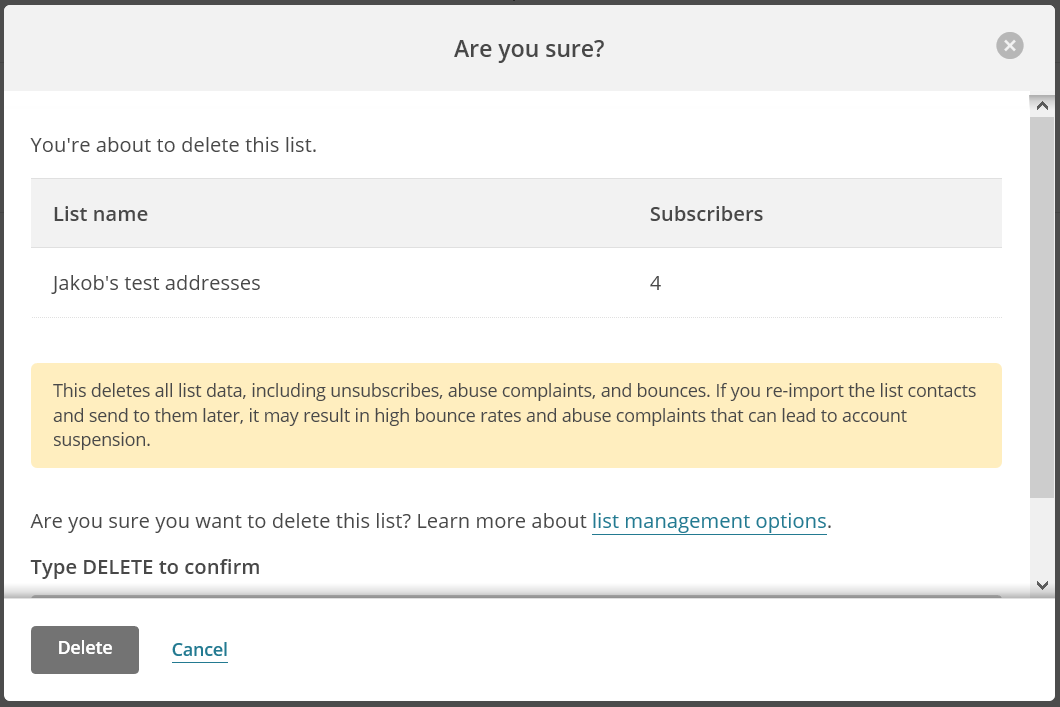Cancel the list deletion

[199, 650]
